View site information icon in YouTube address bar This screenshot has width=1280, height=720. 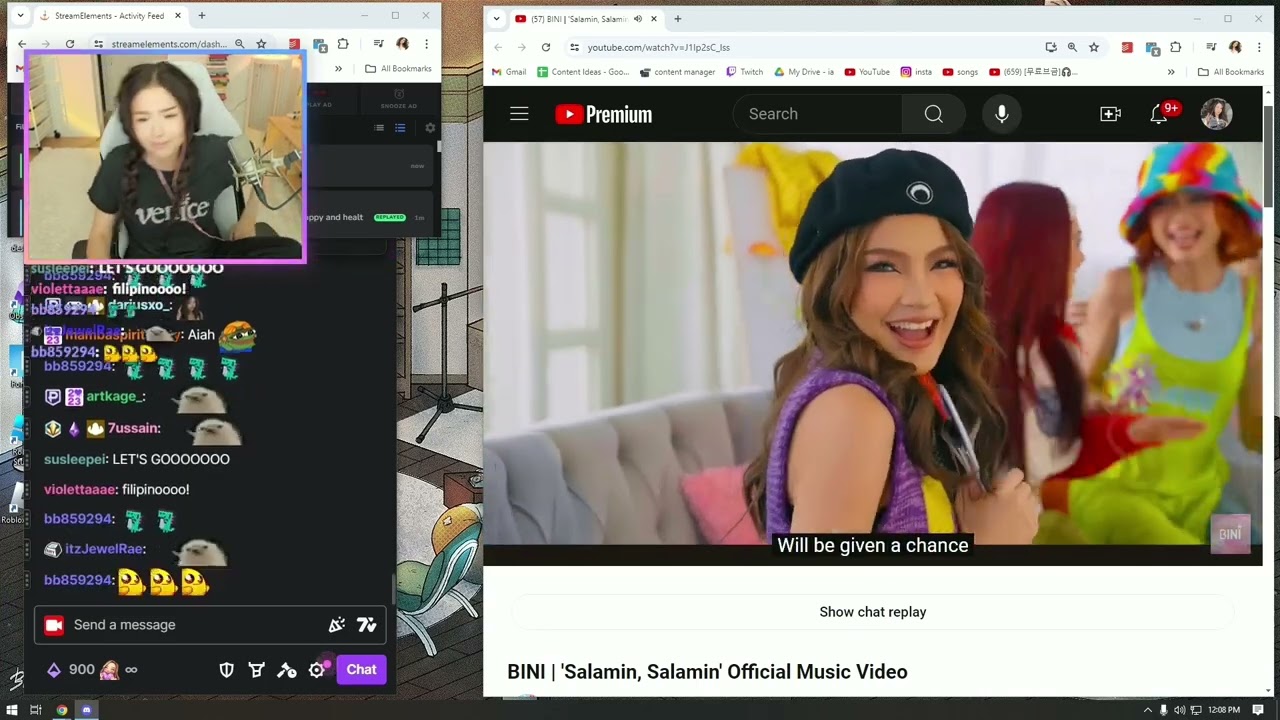click(x=574, y=47)
